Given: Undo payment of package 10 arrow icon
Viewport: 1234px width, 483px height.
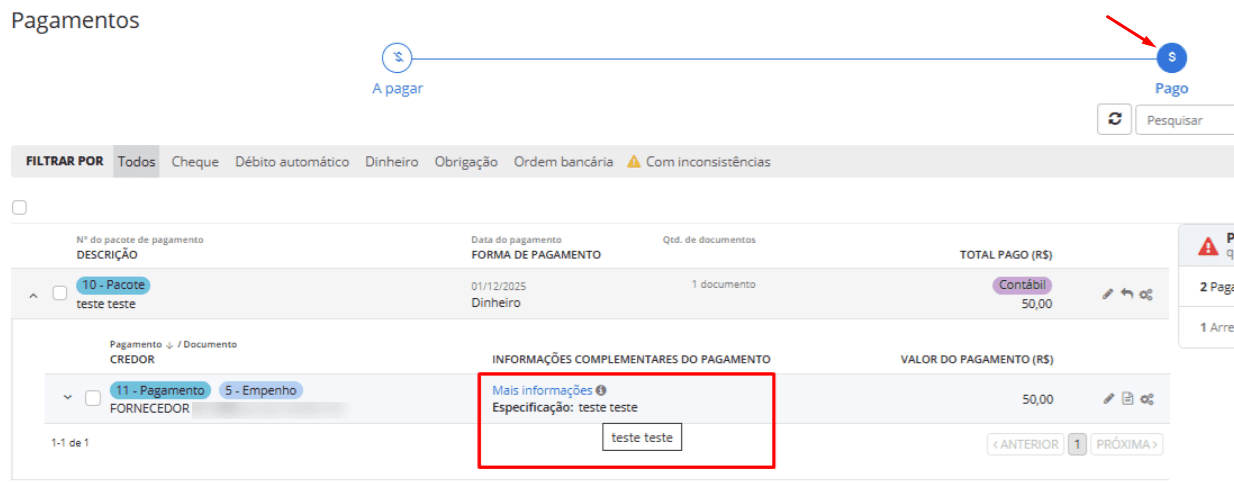Looking at the screenshot, I should point(1127,294).
